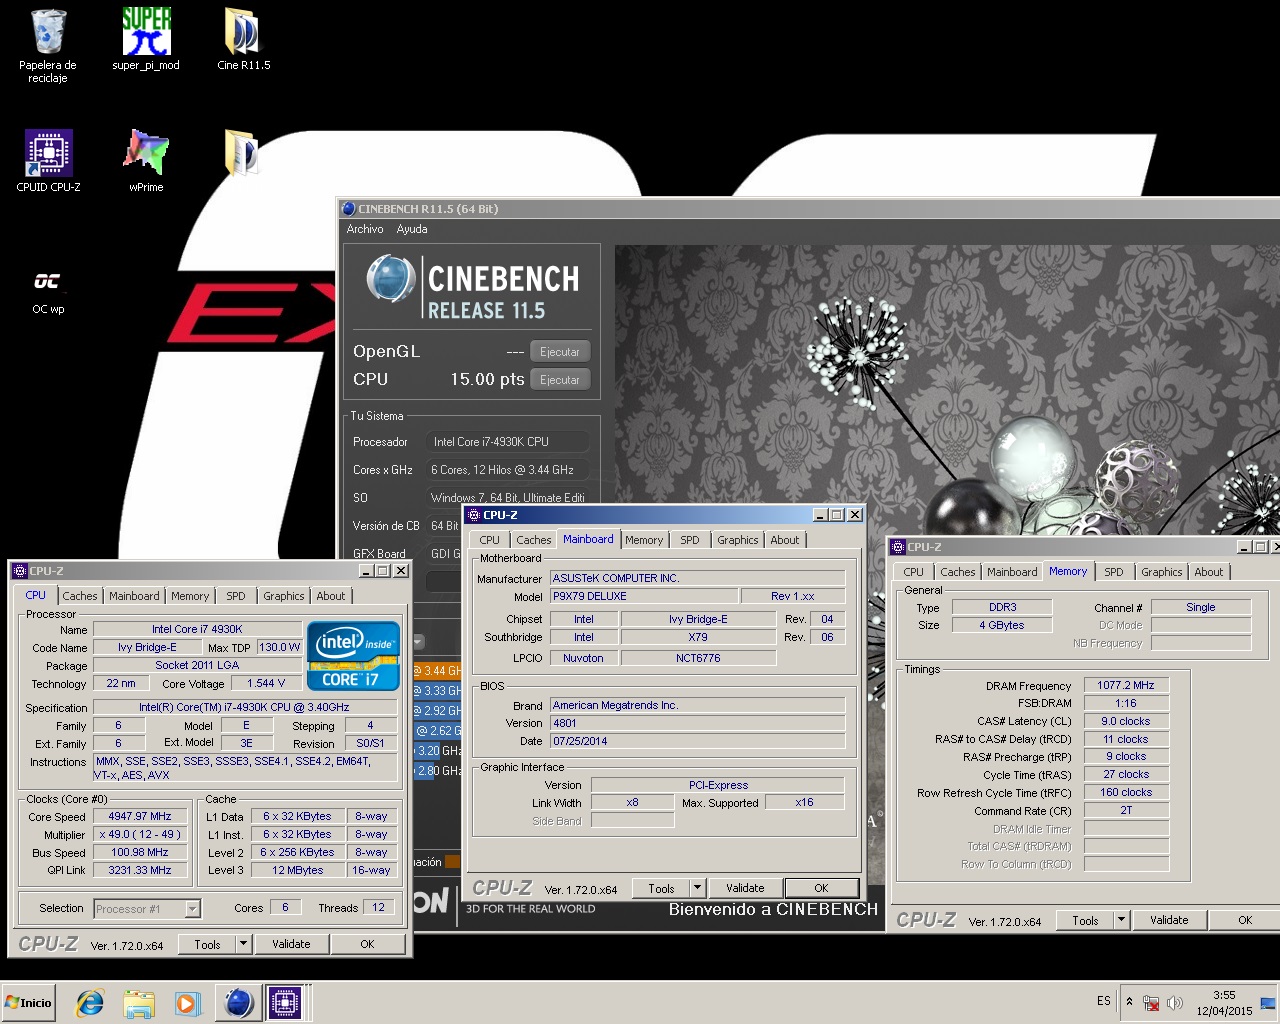Select Graphics tab in middle CPU-Z window
Screen dimensions: 1280x1024
738,540
